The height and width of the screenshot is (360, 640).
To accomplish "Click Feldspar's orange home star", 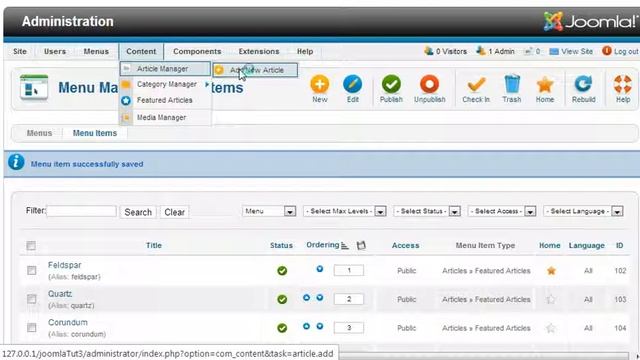I will pos(551,271).
